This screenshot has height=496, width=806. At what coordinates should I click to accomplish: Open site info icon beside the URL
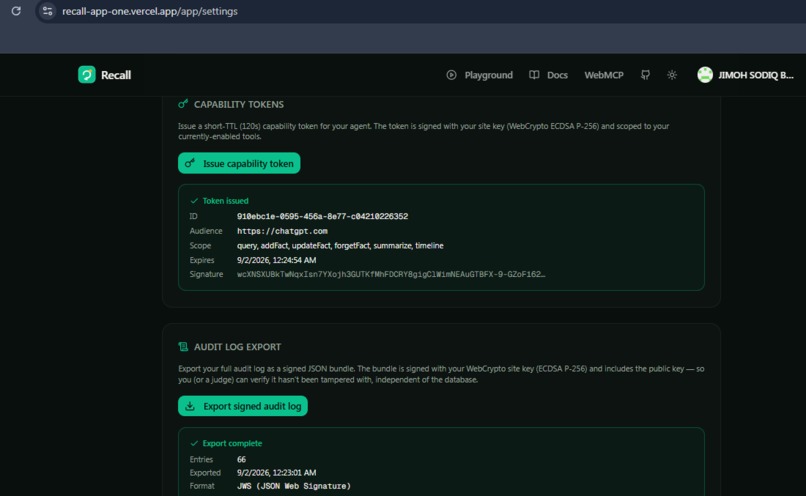pos(47,11)
